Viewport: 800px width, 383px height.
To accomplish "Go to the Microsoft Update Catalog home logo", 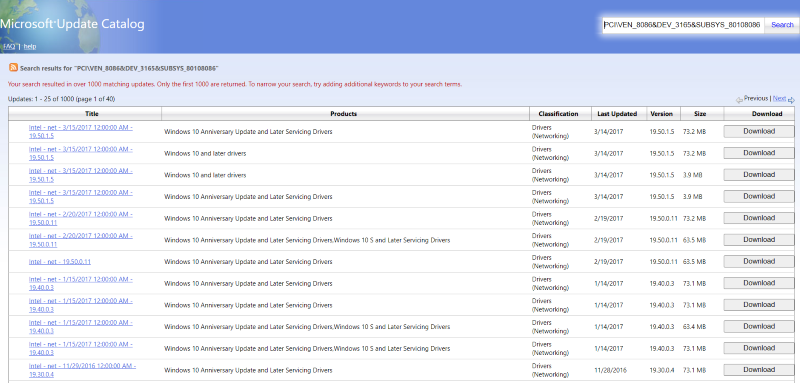I will [72, 24].
